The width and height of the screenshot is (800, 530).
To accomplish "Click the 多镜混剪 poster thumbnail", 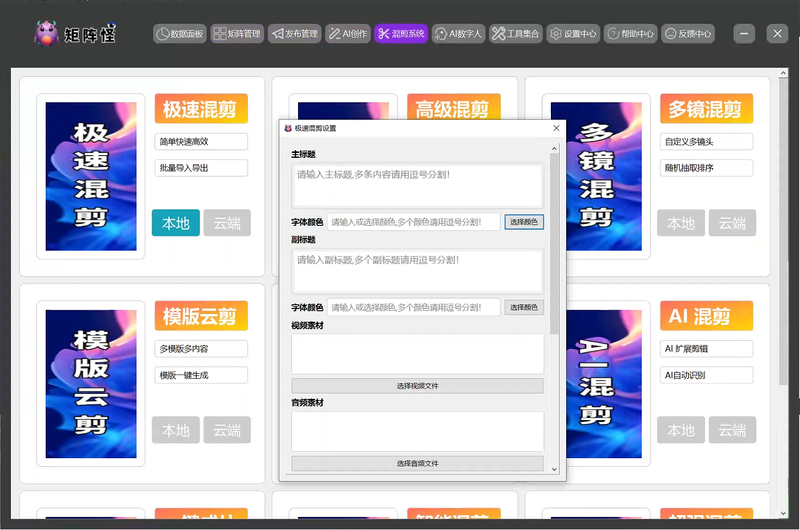I will coord(604,176).
